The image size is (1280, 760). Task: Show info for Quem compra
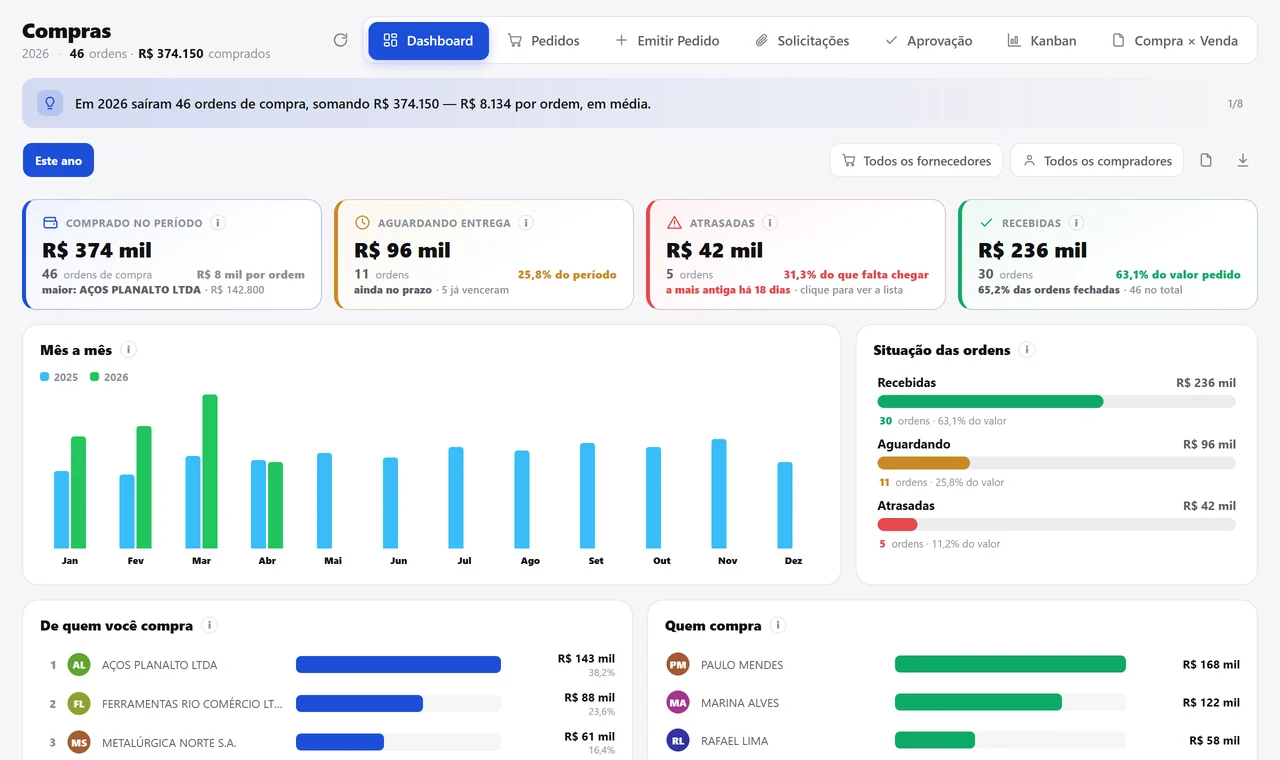point(778,625)
